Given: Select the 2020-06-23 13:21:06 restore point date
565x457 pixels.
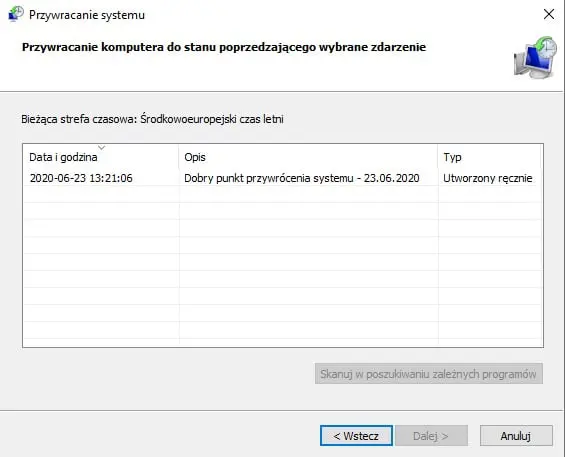Looking at the screenshot, I should point(81,178).
